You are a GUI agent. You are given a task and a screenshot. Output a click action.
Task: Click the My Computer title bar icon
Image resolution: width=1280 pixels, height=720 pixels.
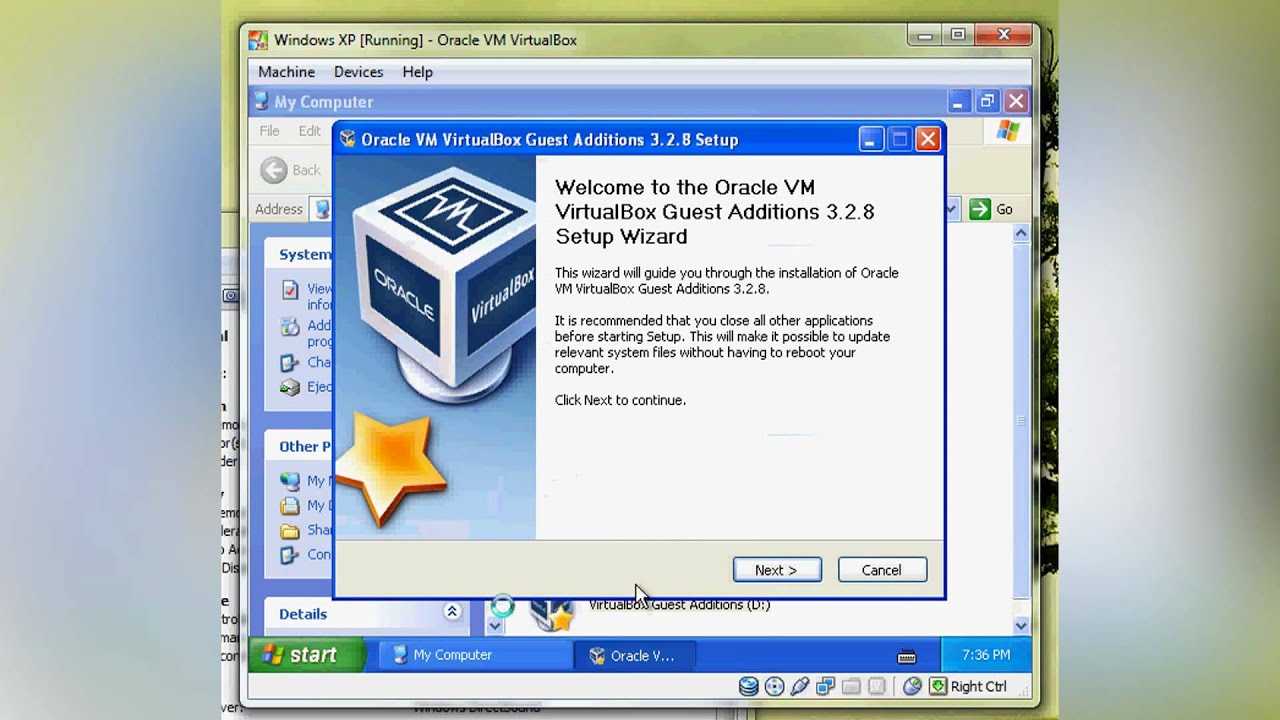click(x=261, y=101)
